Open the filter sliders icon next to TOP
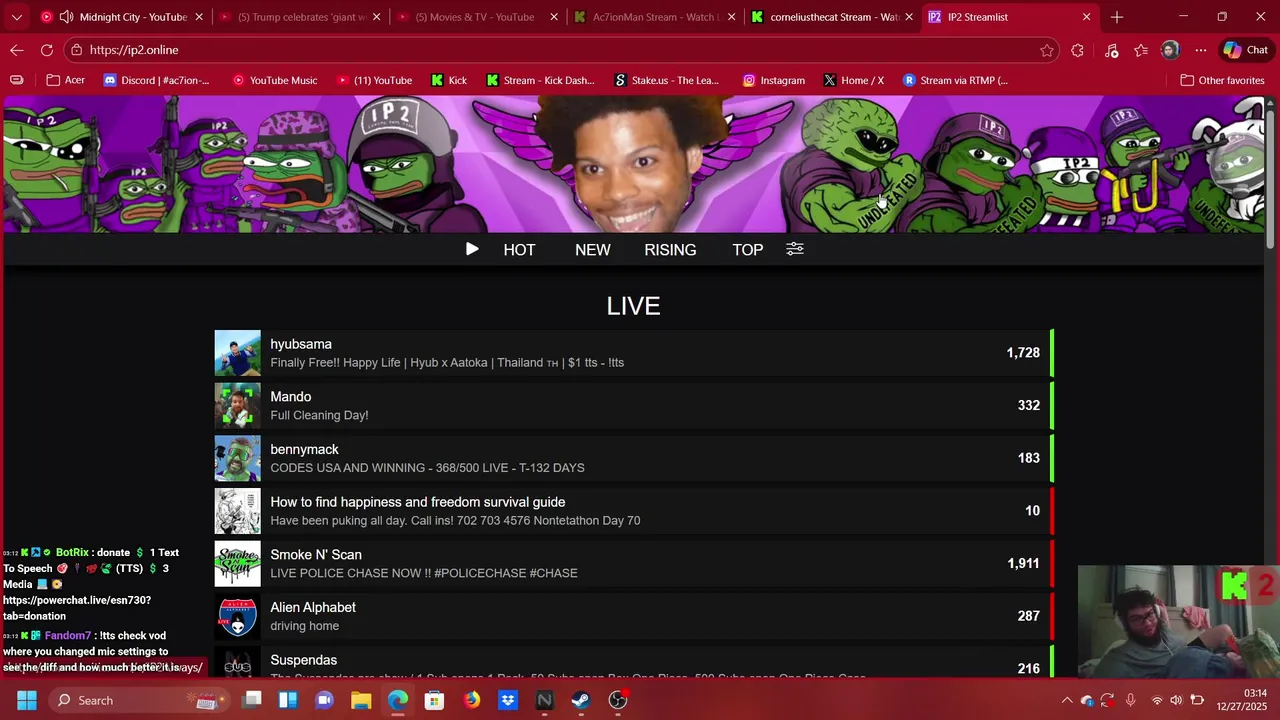This screenshot has height=720, width=1280. [x=795, y=249]
